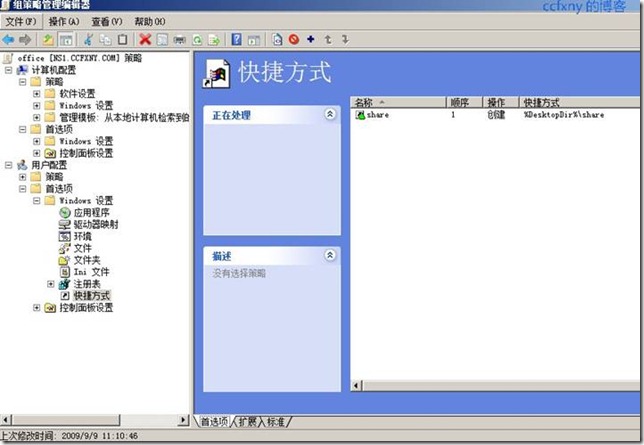Click the document settings icon before red circle
644x445 pixels.
(277, 40)
